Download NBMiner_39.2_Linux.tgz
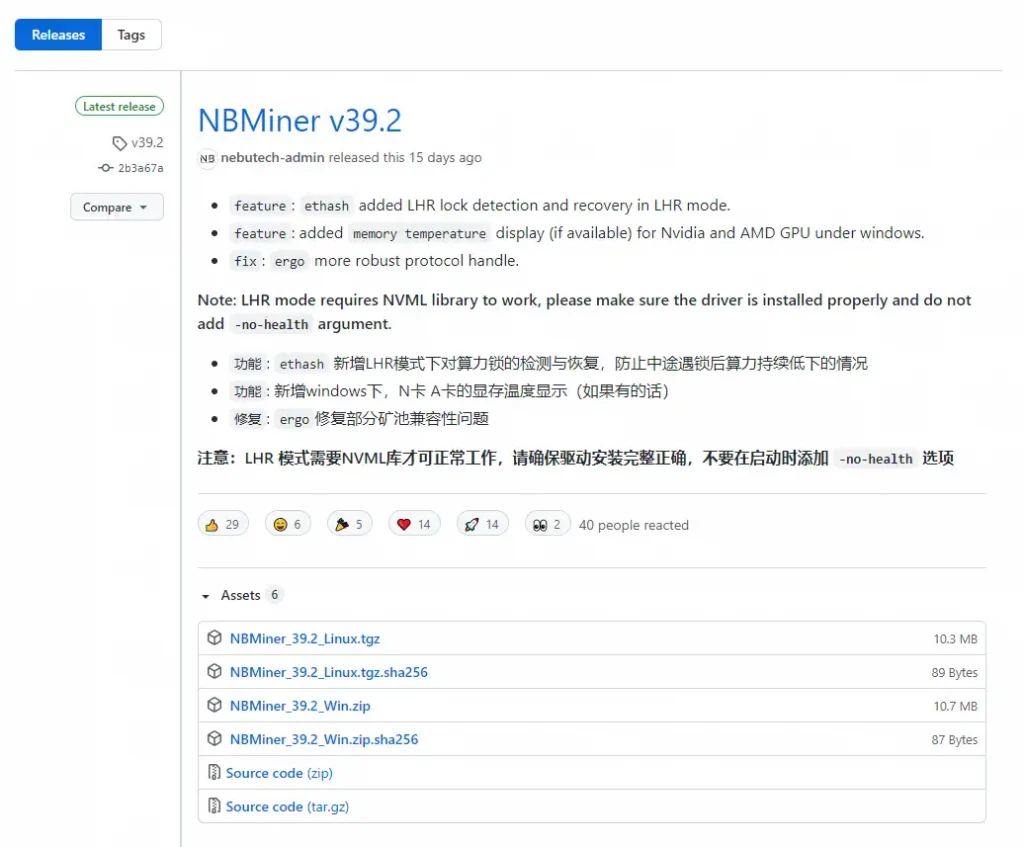 pyautogui.click(x=304, y=638)
